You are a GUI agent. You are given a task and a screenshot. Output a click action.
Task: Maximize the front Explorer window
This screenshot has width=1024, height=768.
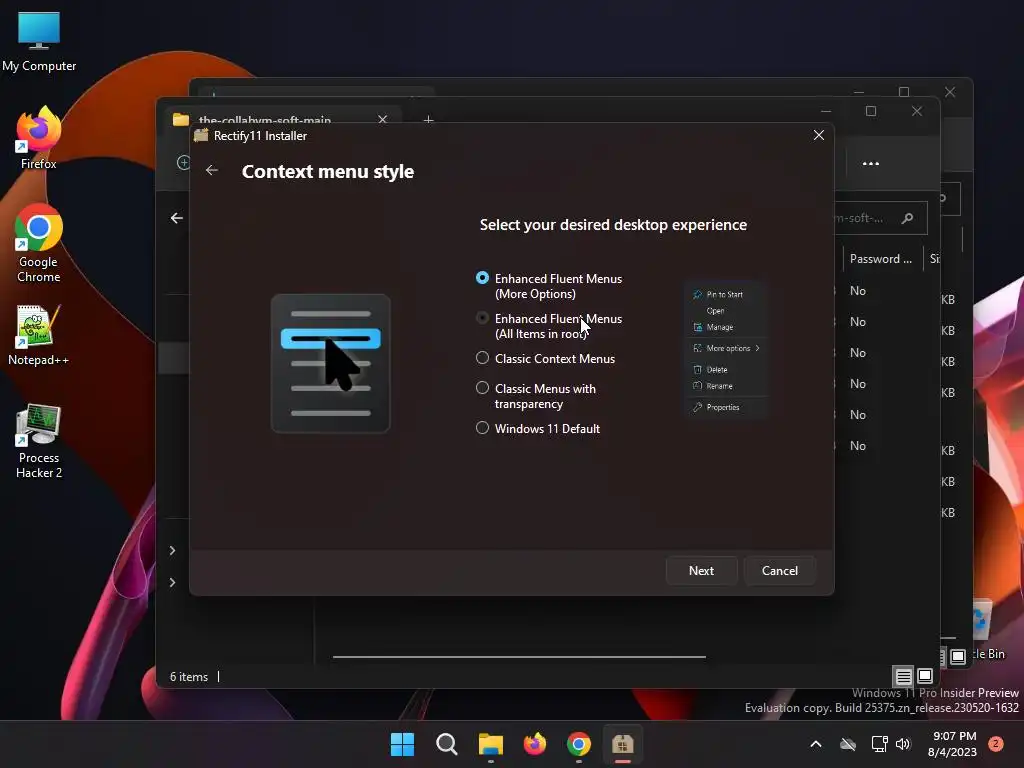click(871, 111)
